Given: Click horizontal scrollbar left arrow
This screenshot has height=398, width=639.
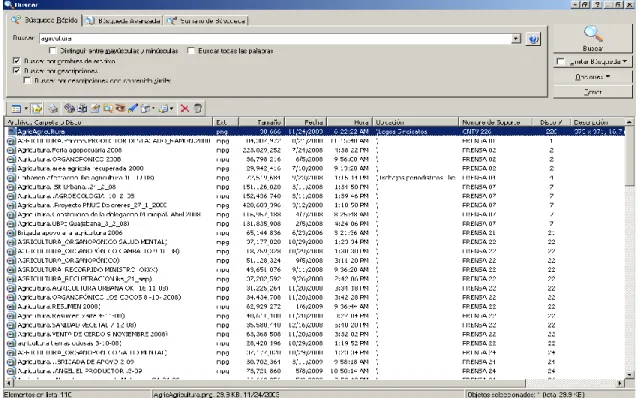Looking at the screenshot, I should click(9, 383).
